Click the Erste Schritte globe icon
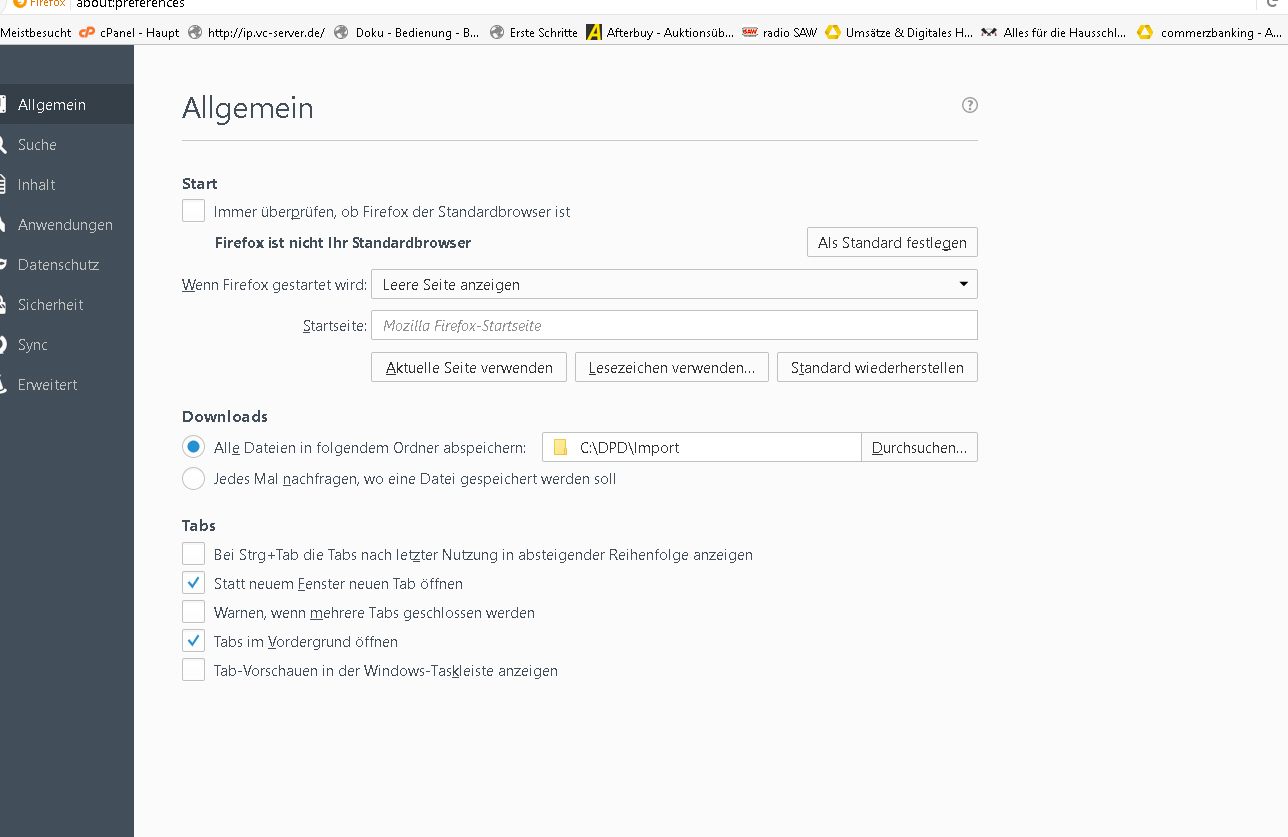The width and height of the screenshot is (1288, 837). [496, 32]
